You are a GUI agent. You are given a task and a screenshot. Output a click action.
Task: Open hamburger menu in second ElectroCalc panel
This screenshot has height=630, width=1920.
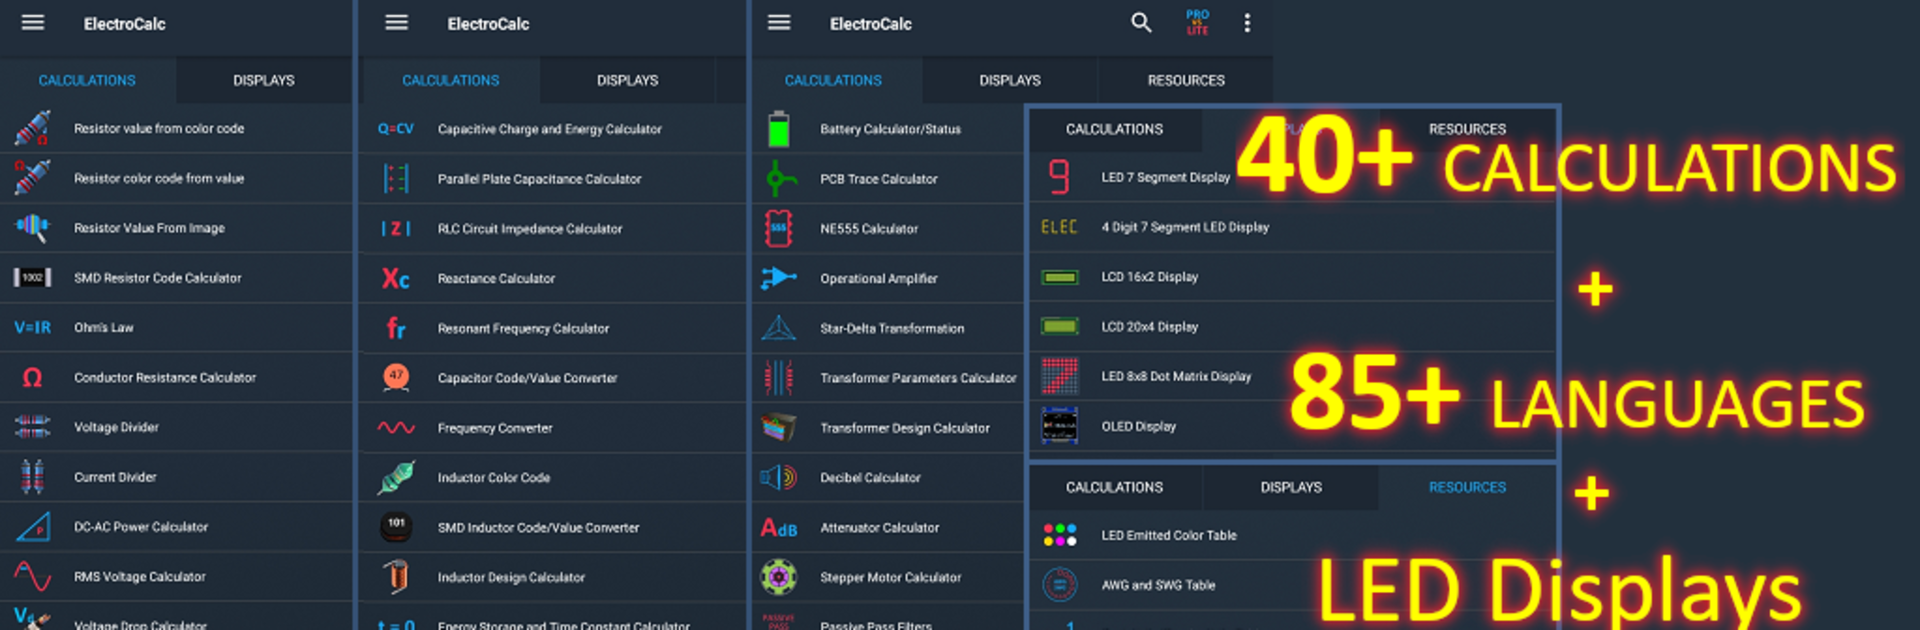pos(396,22)
